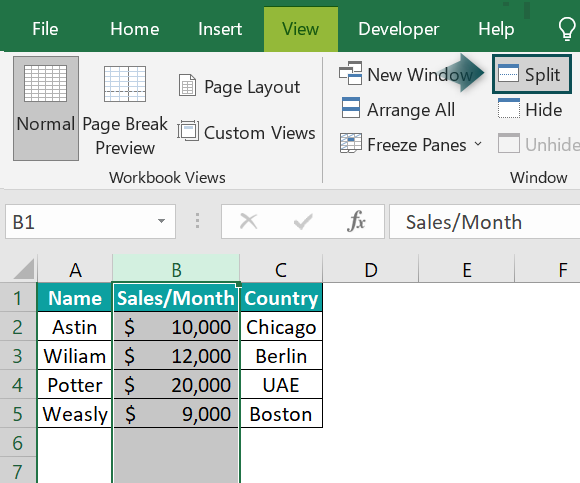This screenshot has width=580, height=483.
Task: Select the cell containing Weasly
Action: 75,413
